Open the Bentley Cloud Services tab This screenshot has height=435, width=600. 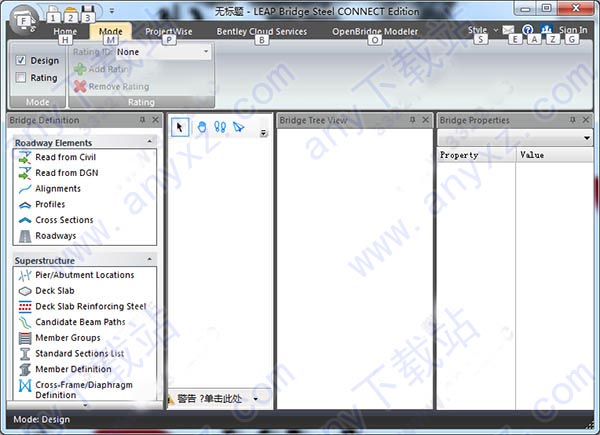262,31
